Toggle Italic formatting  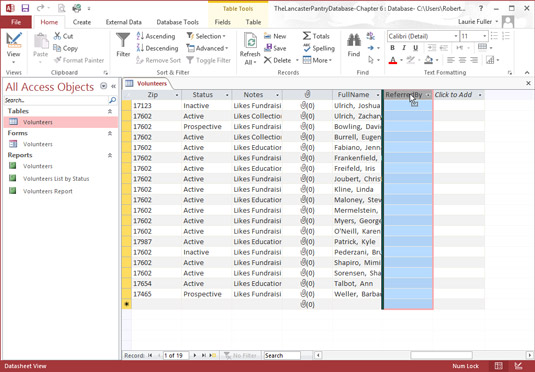click(x=404, y=48)
